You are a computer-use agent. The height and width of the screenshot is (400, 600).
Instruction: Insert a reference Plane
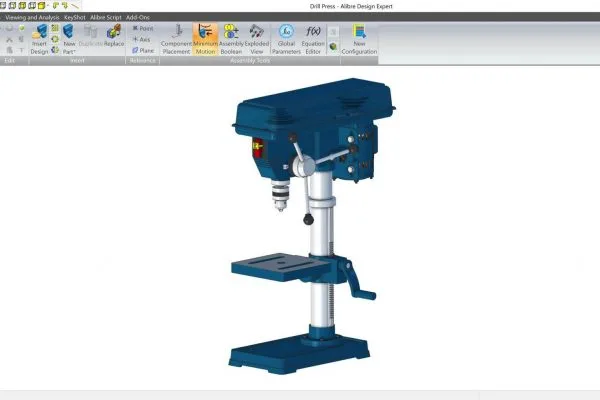coord(143,51)
